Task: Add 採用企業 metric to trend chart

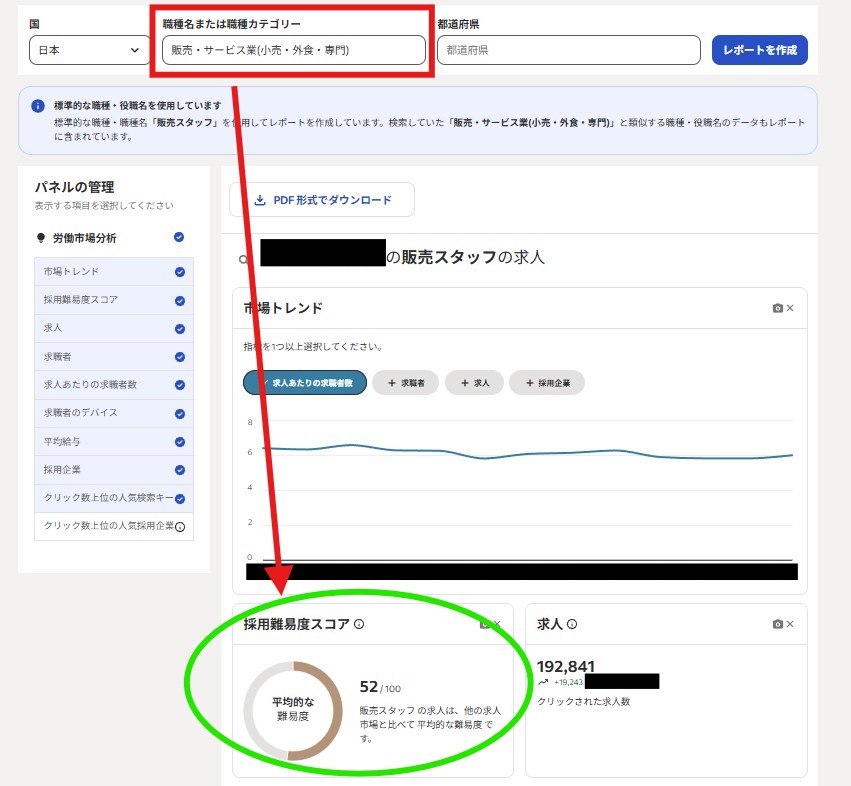Action: pyautogui.click(x=546, y=382)
